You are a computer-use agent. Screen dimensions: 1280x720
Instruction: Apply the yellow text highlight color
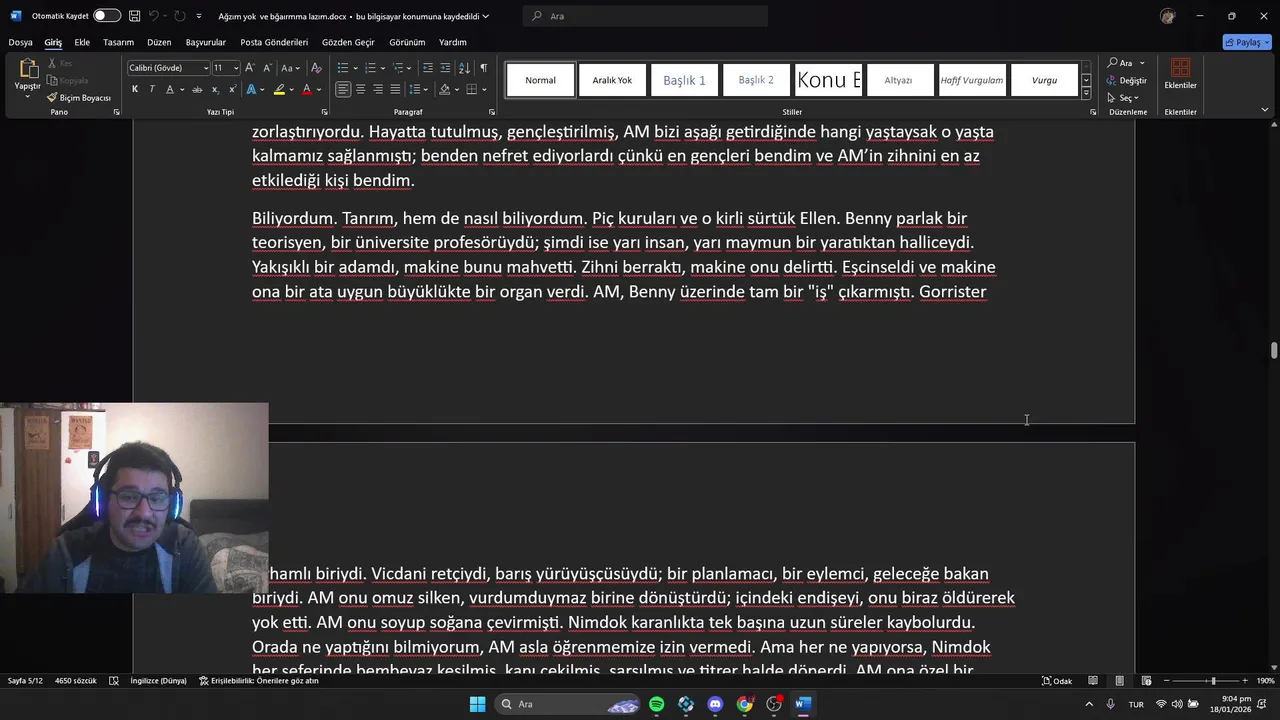pos(279,90)
